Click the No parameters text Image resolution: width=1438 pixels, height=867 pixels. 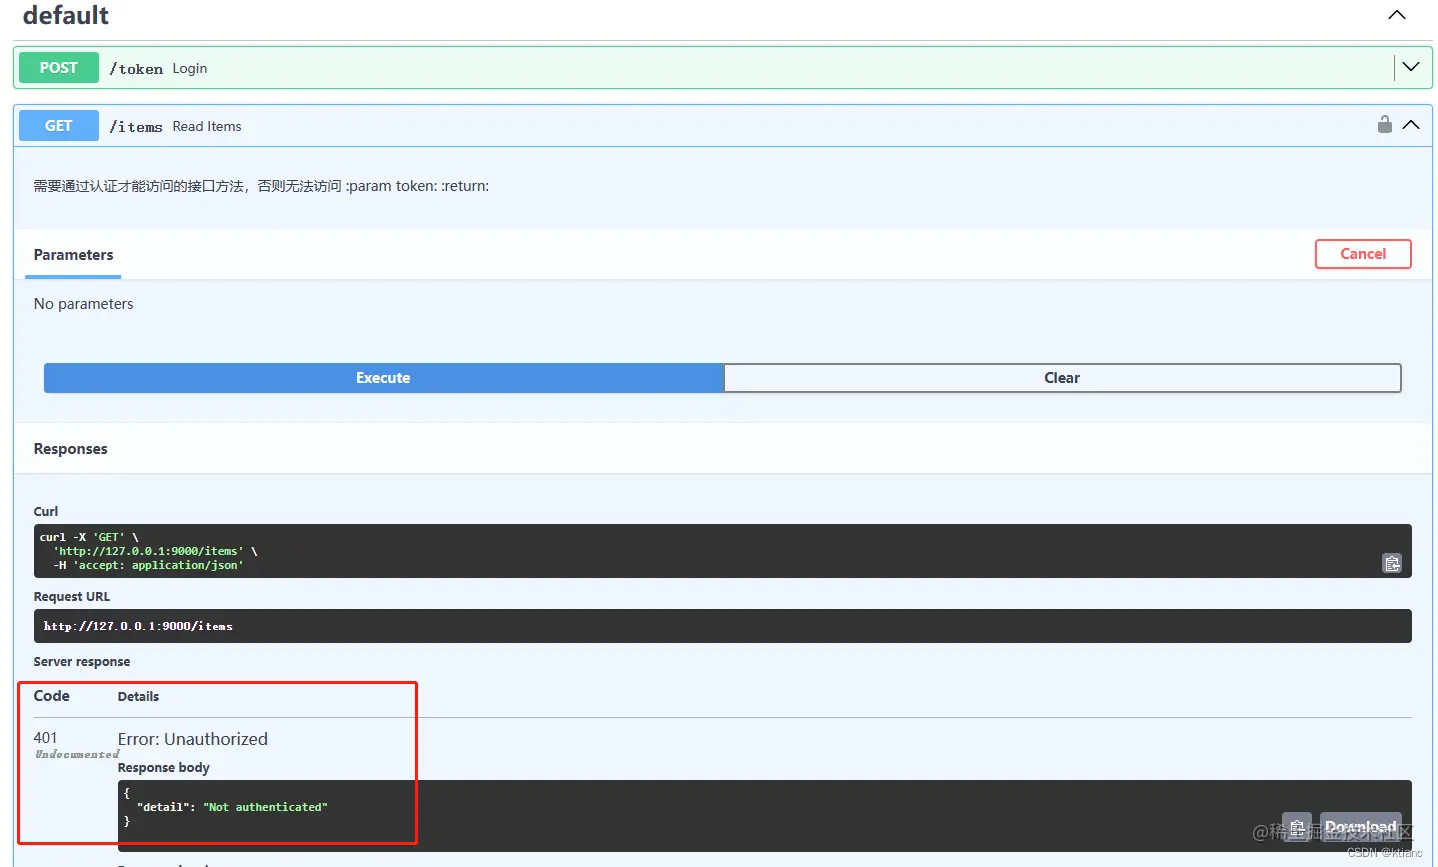click(x=83, y=304)
